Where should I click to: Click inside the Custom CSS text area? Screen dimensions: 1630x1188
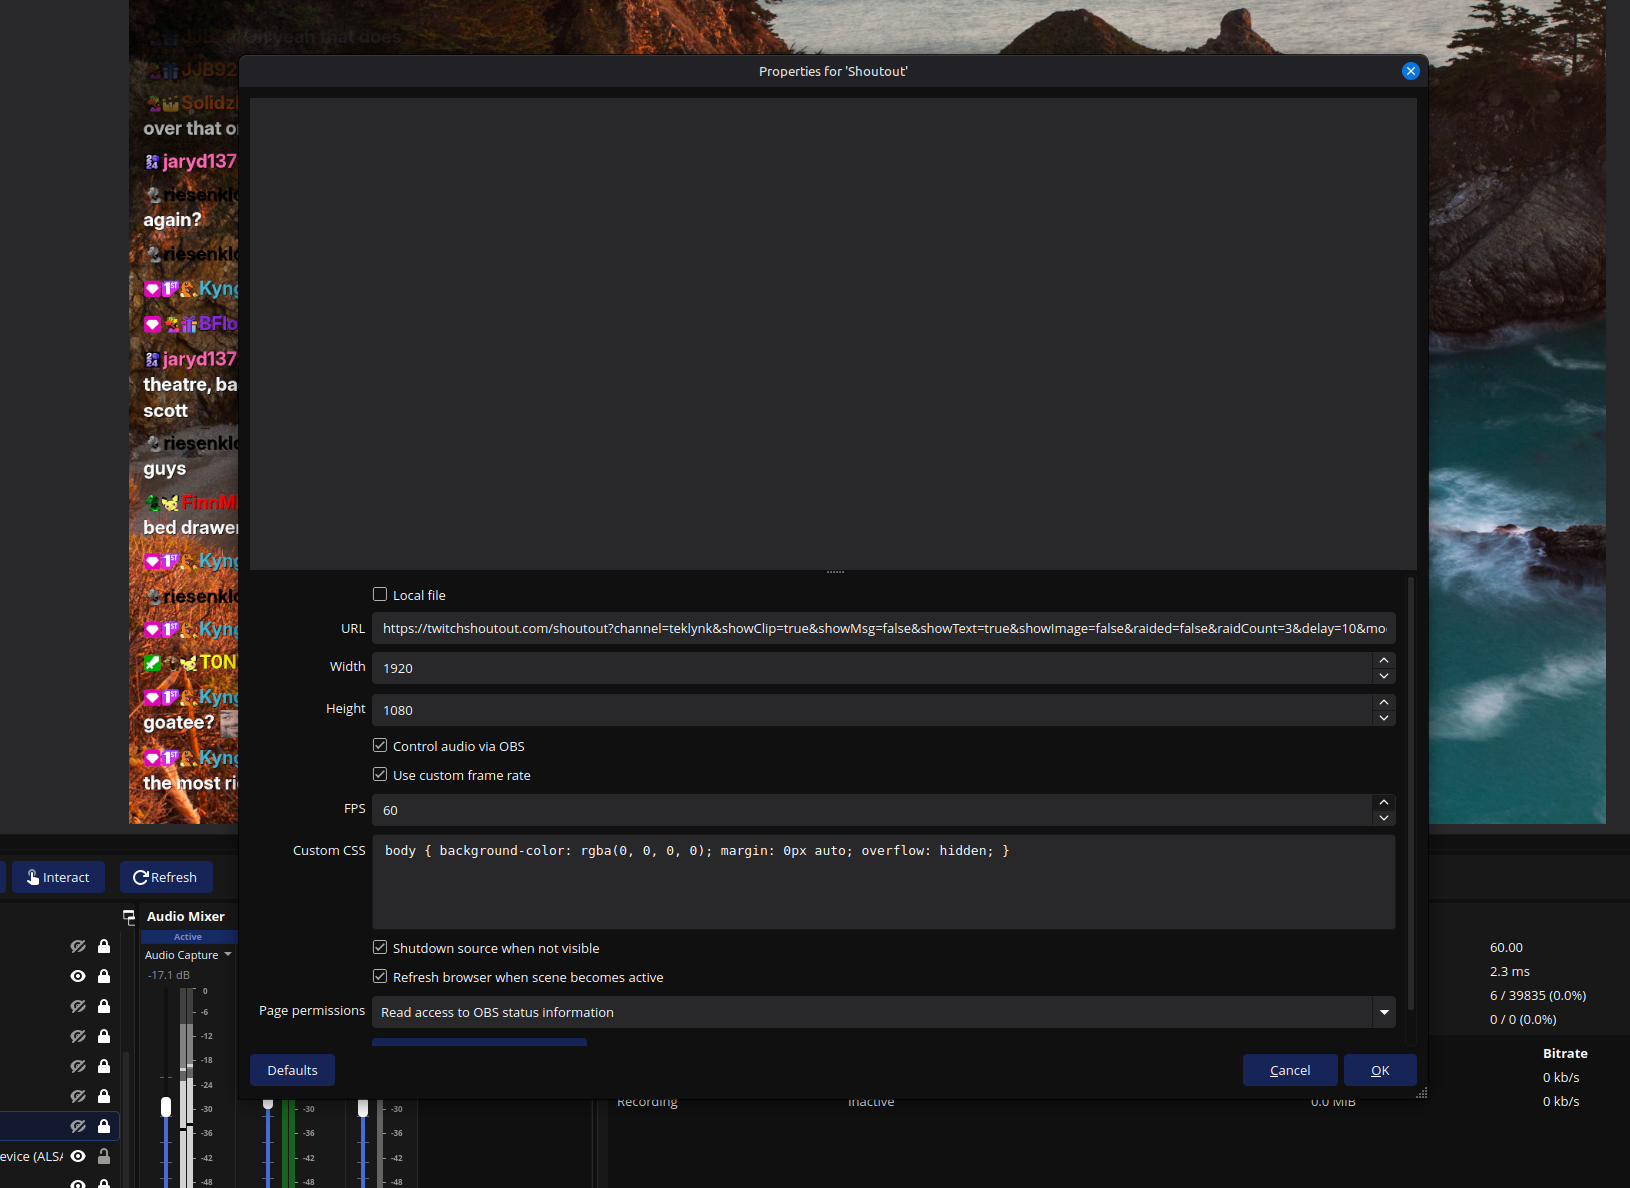[x=884, y=882]
